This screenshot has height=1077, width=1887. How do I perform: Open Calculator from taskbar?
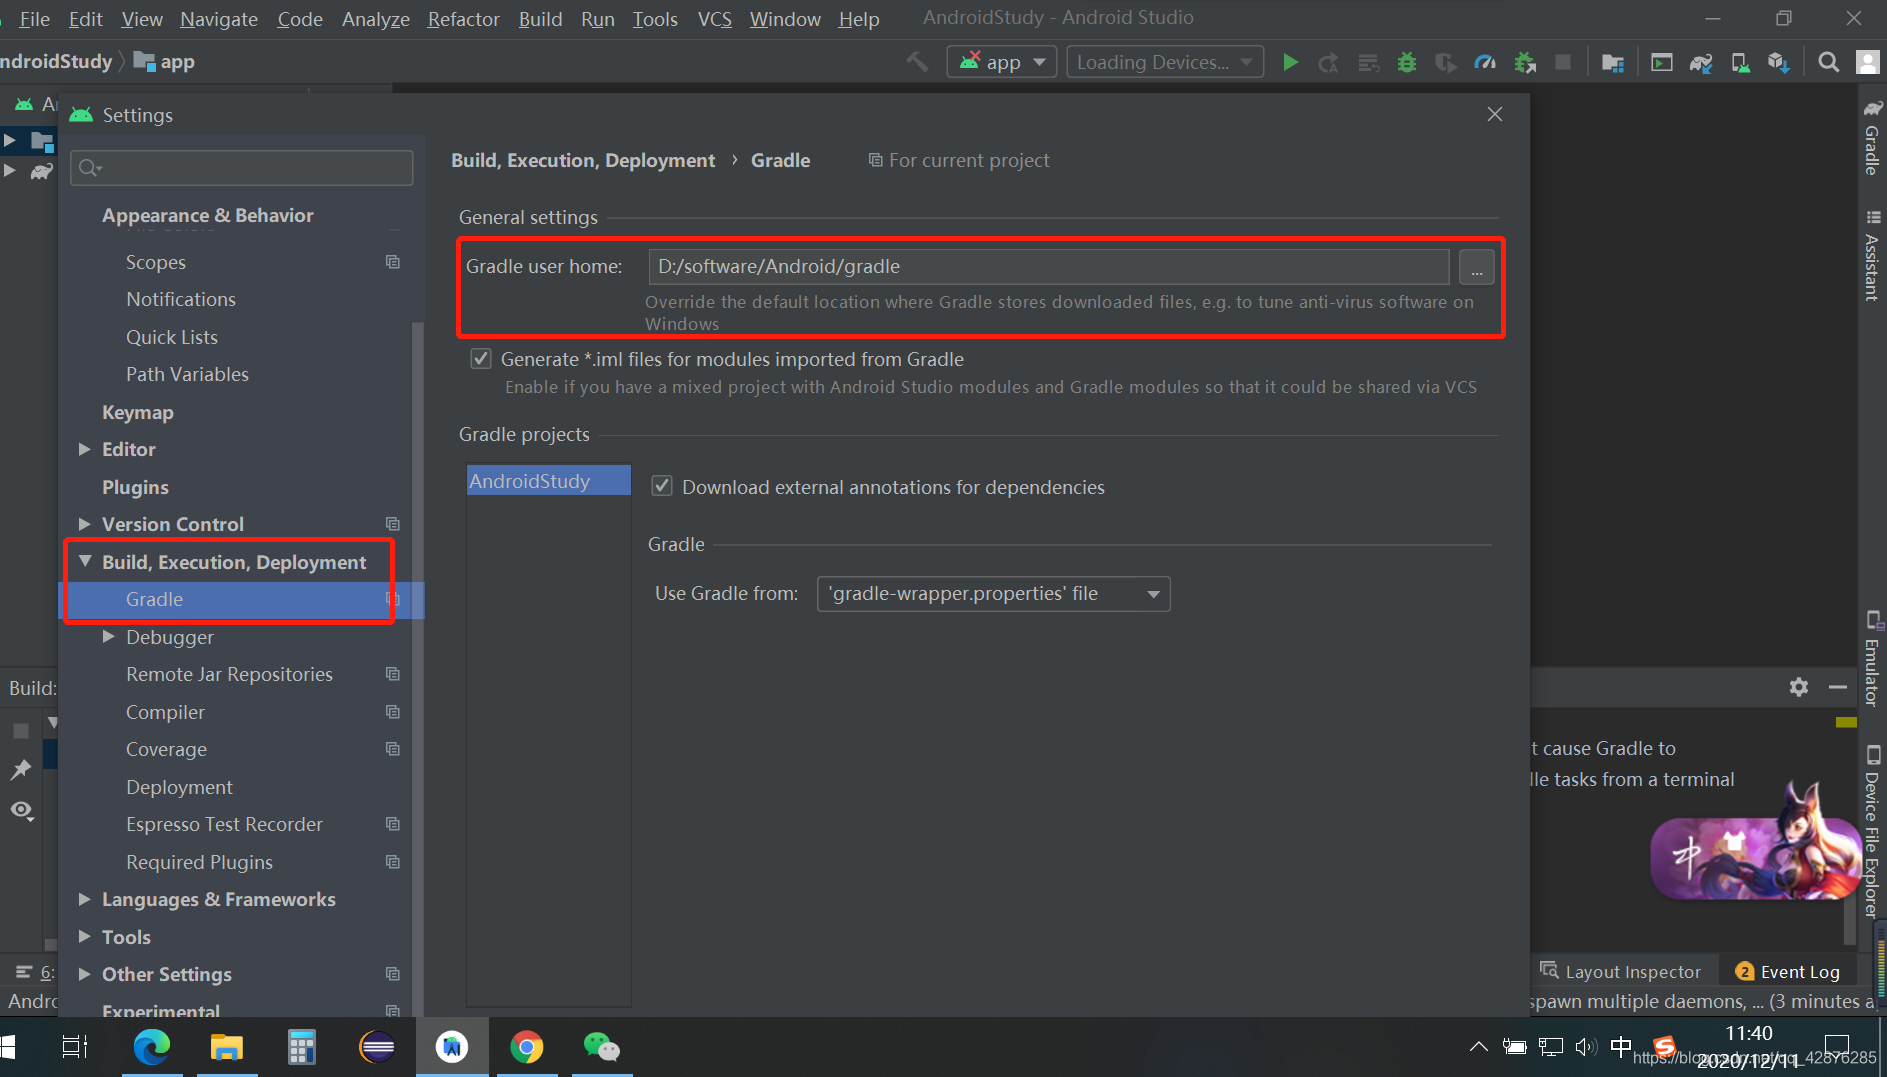coord(301,1047)
